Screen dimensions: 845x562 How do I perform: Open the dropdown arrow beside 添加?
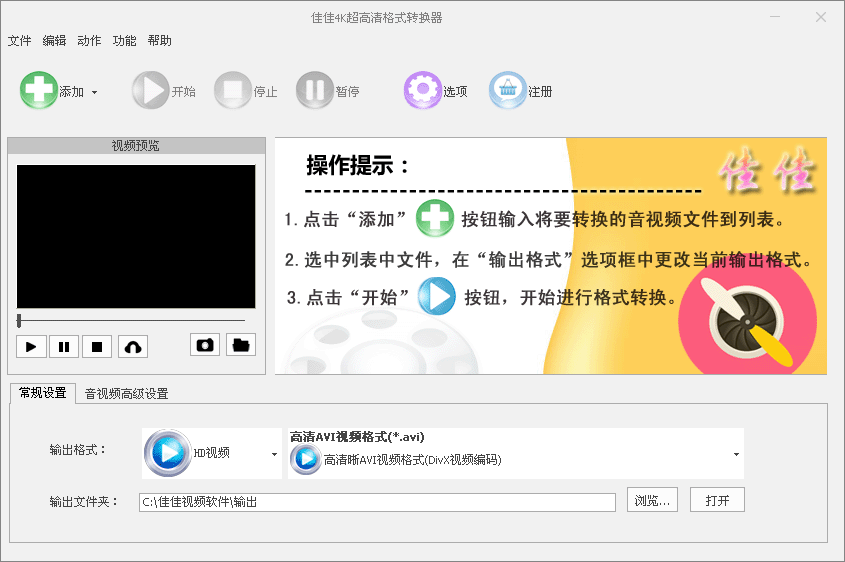(x=94, y=92)
